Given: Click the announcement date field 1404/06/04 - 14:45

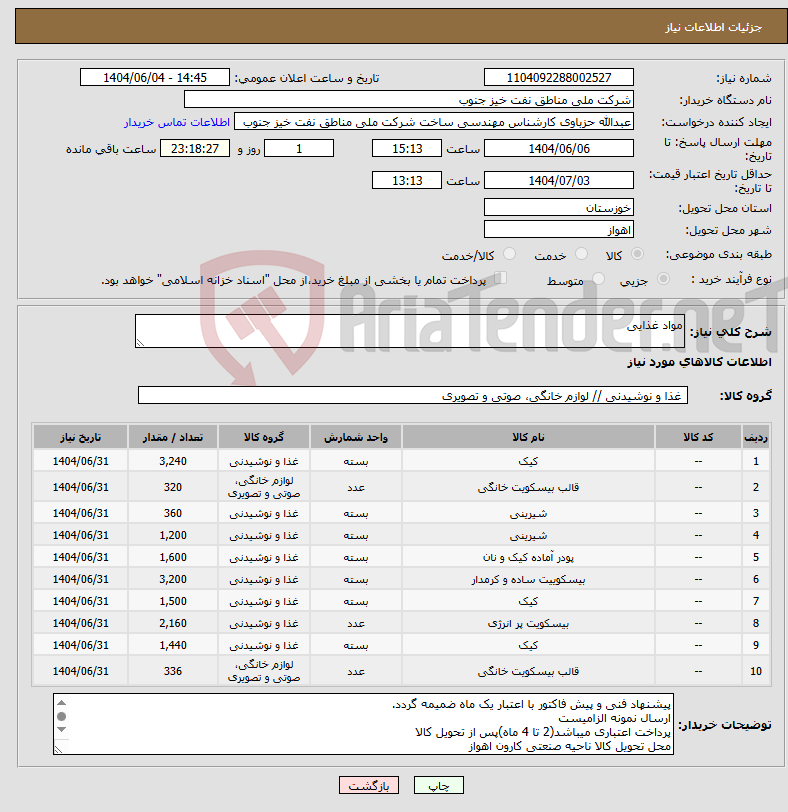Looking at the screenshot, I should pyautogui.click(x=155, y=78).
